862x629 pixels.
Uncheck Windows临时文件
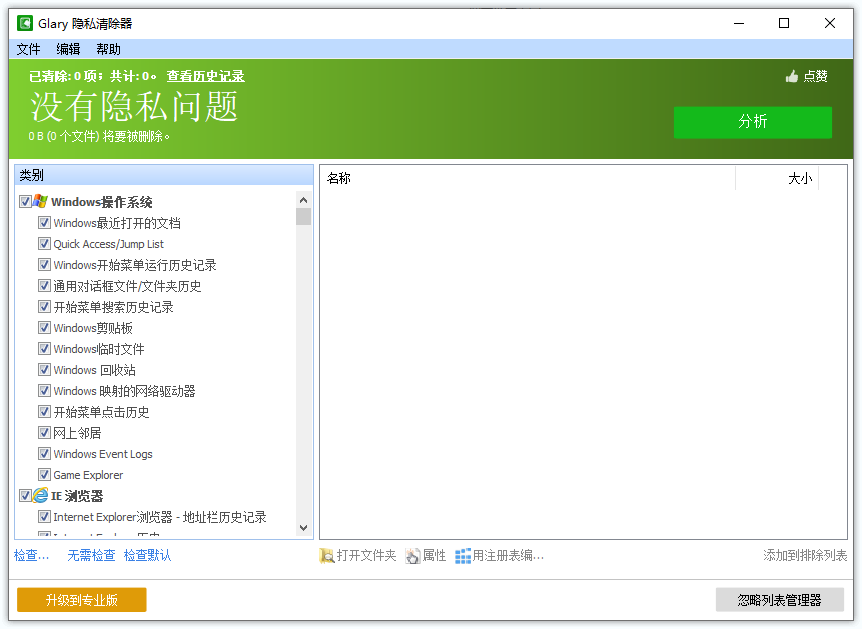45,349
